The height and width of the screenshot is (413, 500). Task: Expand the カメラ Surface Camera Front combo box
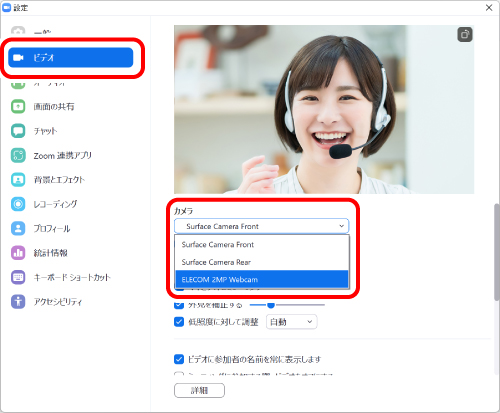point(261,226)
